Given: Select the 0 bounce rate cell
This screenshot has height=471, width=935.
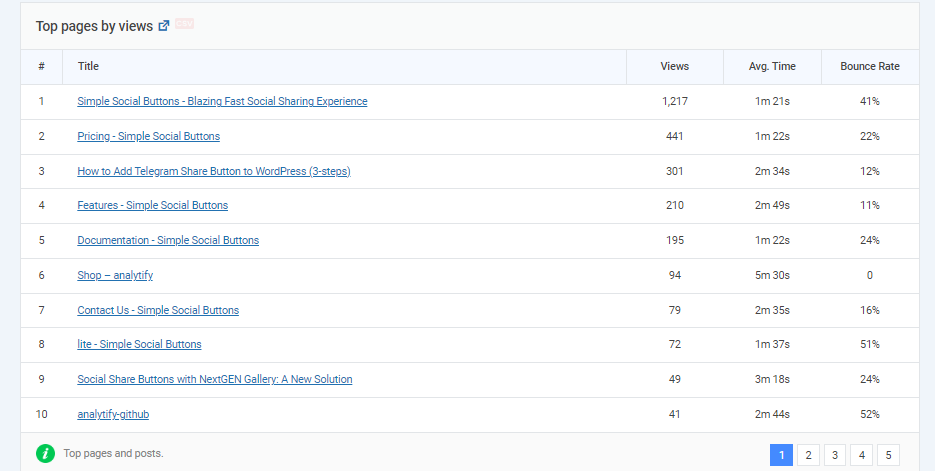Looking at the screenshot, I should point(870,275).
